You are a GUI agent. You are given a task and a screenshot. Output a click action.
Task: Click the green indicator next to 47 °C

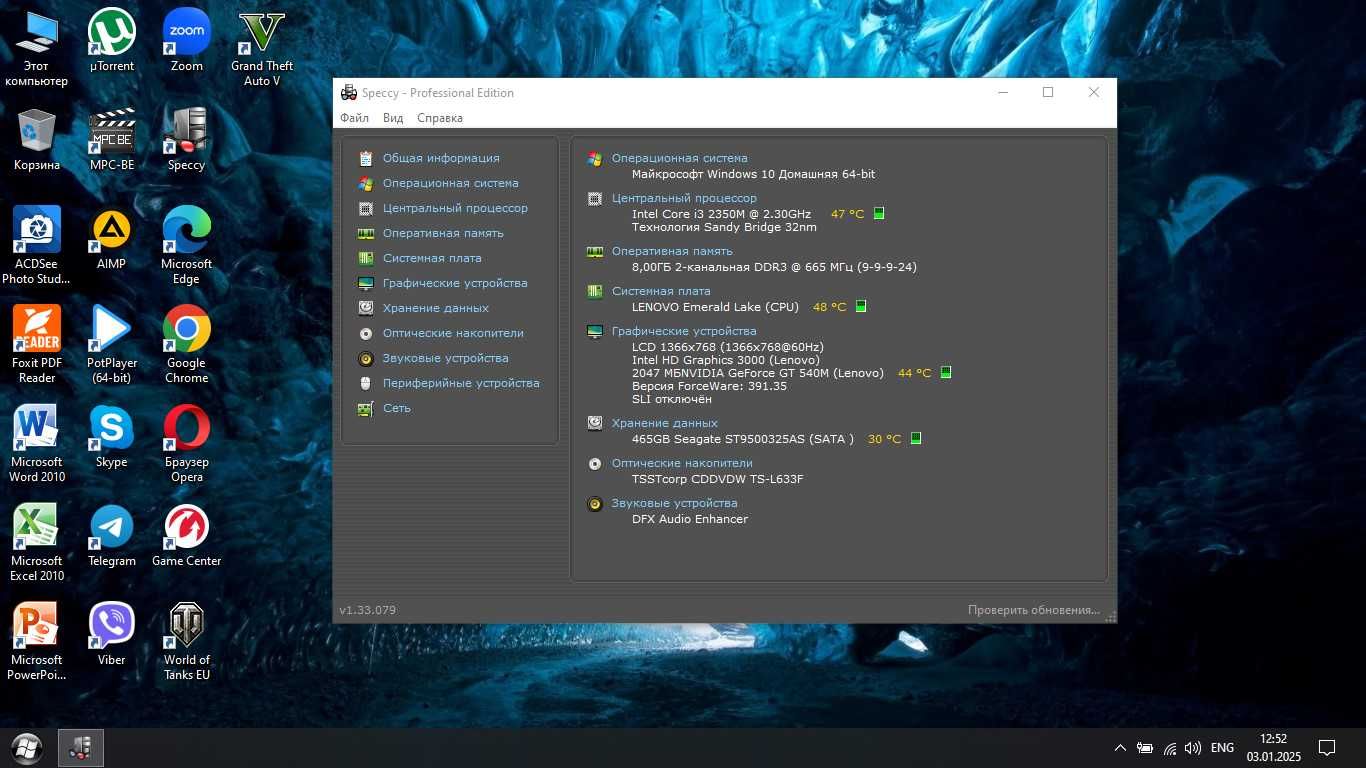point(879,214)
